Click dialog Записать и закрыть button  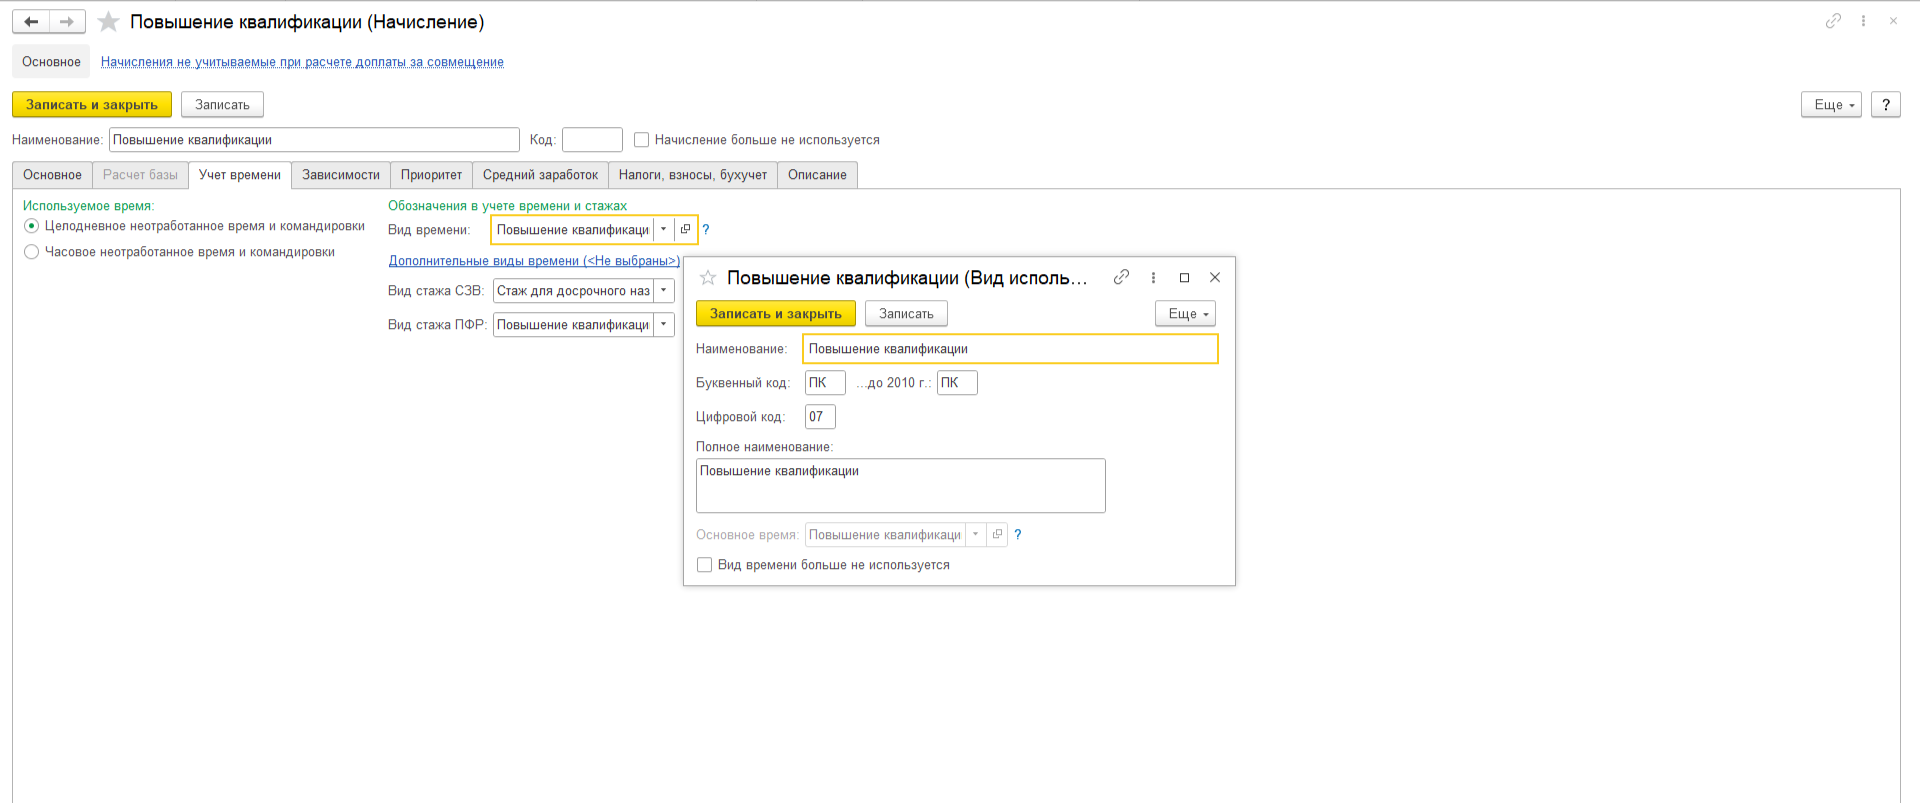776,313
